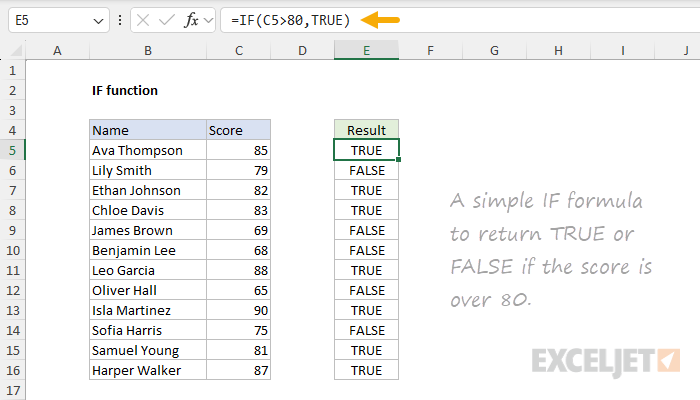
Task: Click TRUE result in Samuel Young row
Action: pos(367,350)
